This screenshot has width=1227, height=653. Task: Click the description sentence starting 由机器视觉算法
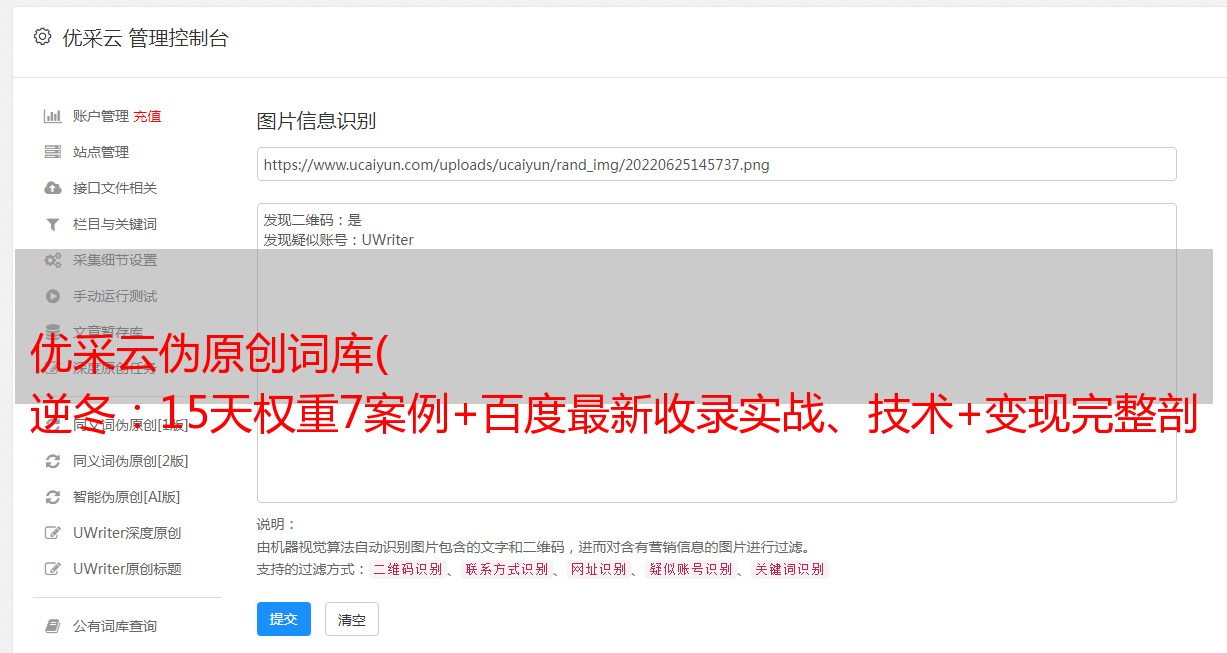[x=533, y=547]
